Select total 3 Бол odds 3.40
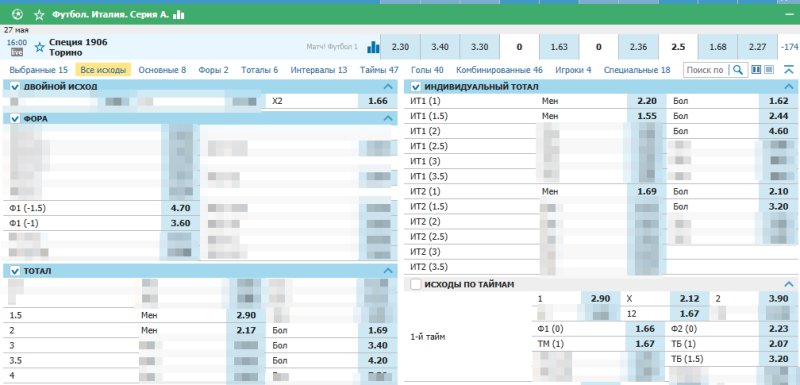 click(x=378, y=345)
